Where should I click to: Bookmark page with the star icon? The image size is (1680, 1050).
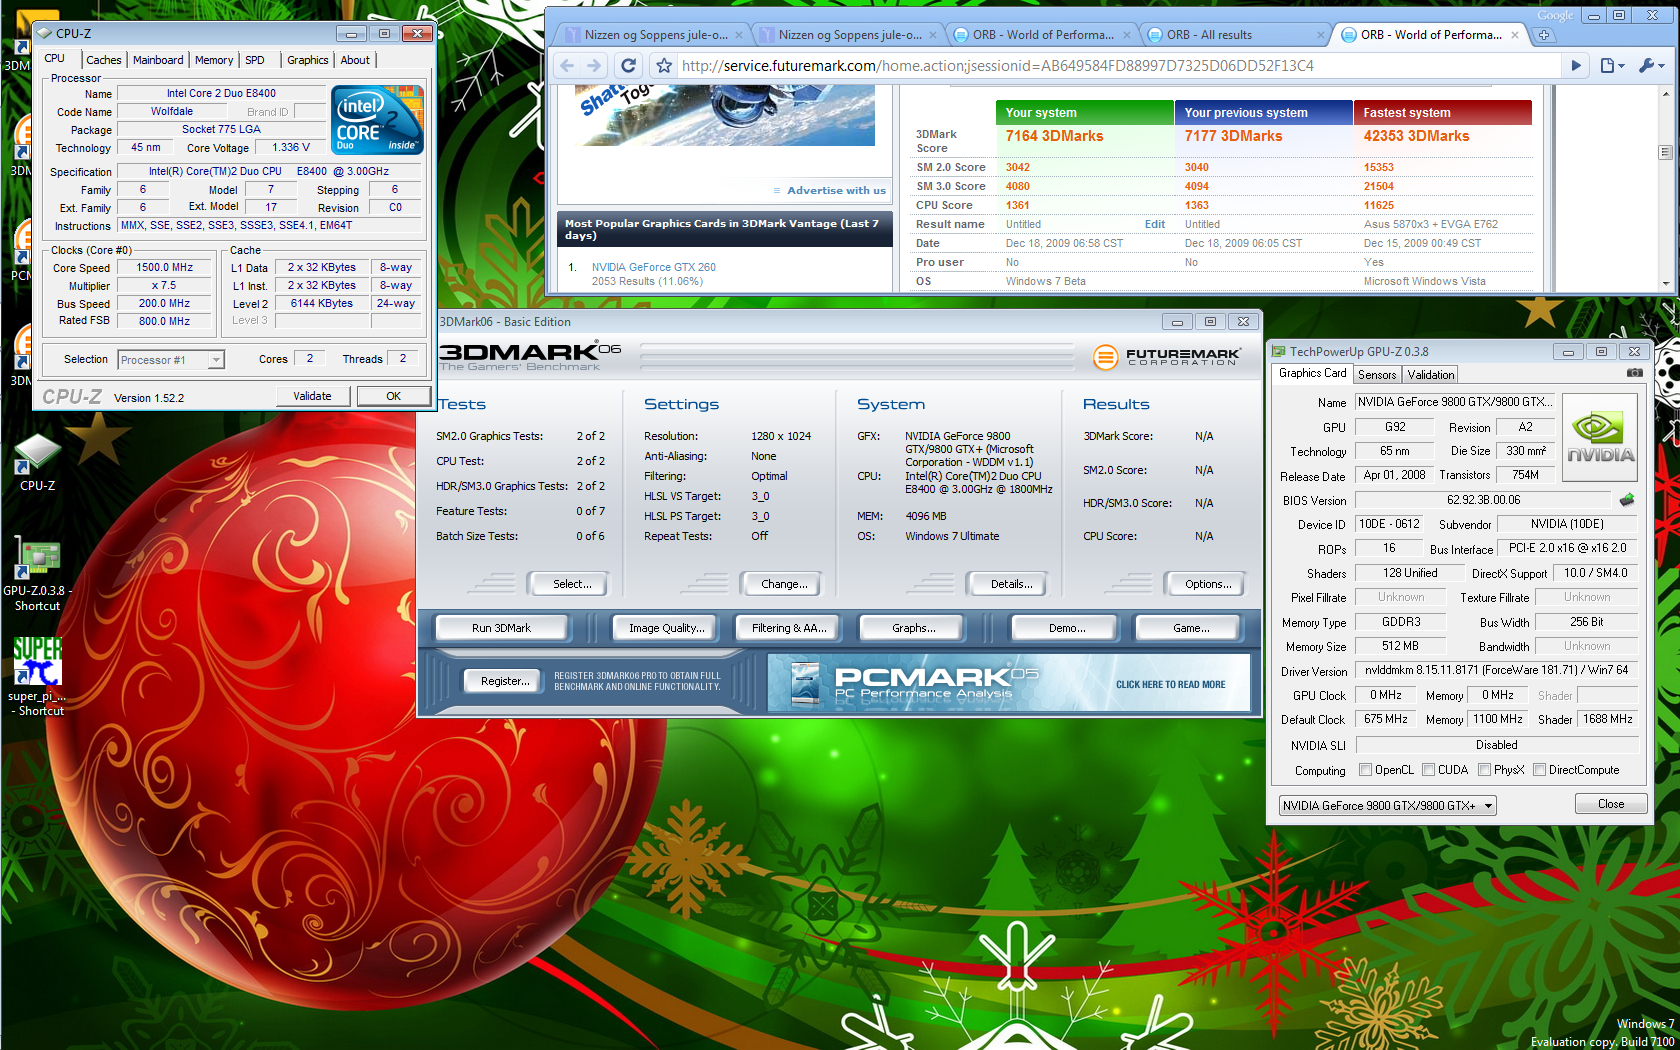(x=664, y=66)
